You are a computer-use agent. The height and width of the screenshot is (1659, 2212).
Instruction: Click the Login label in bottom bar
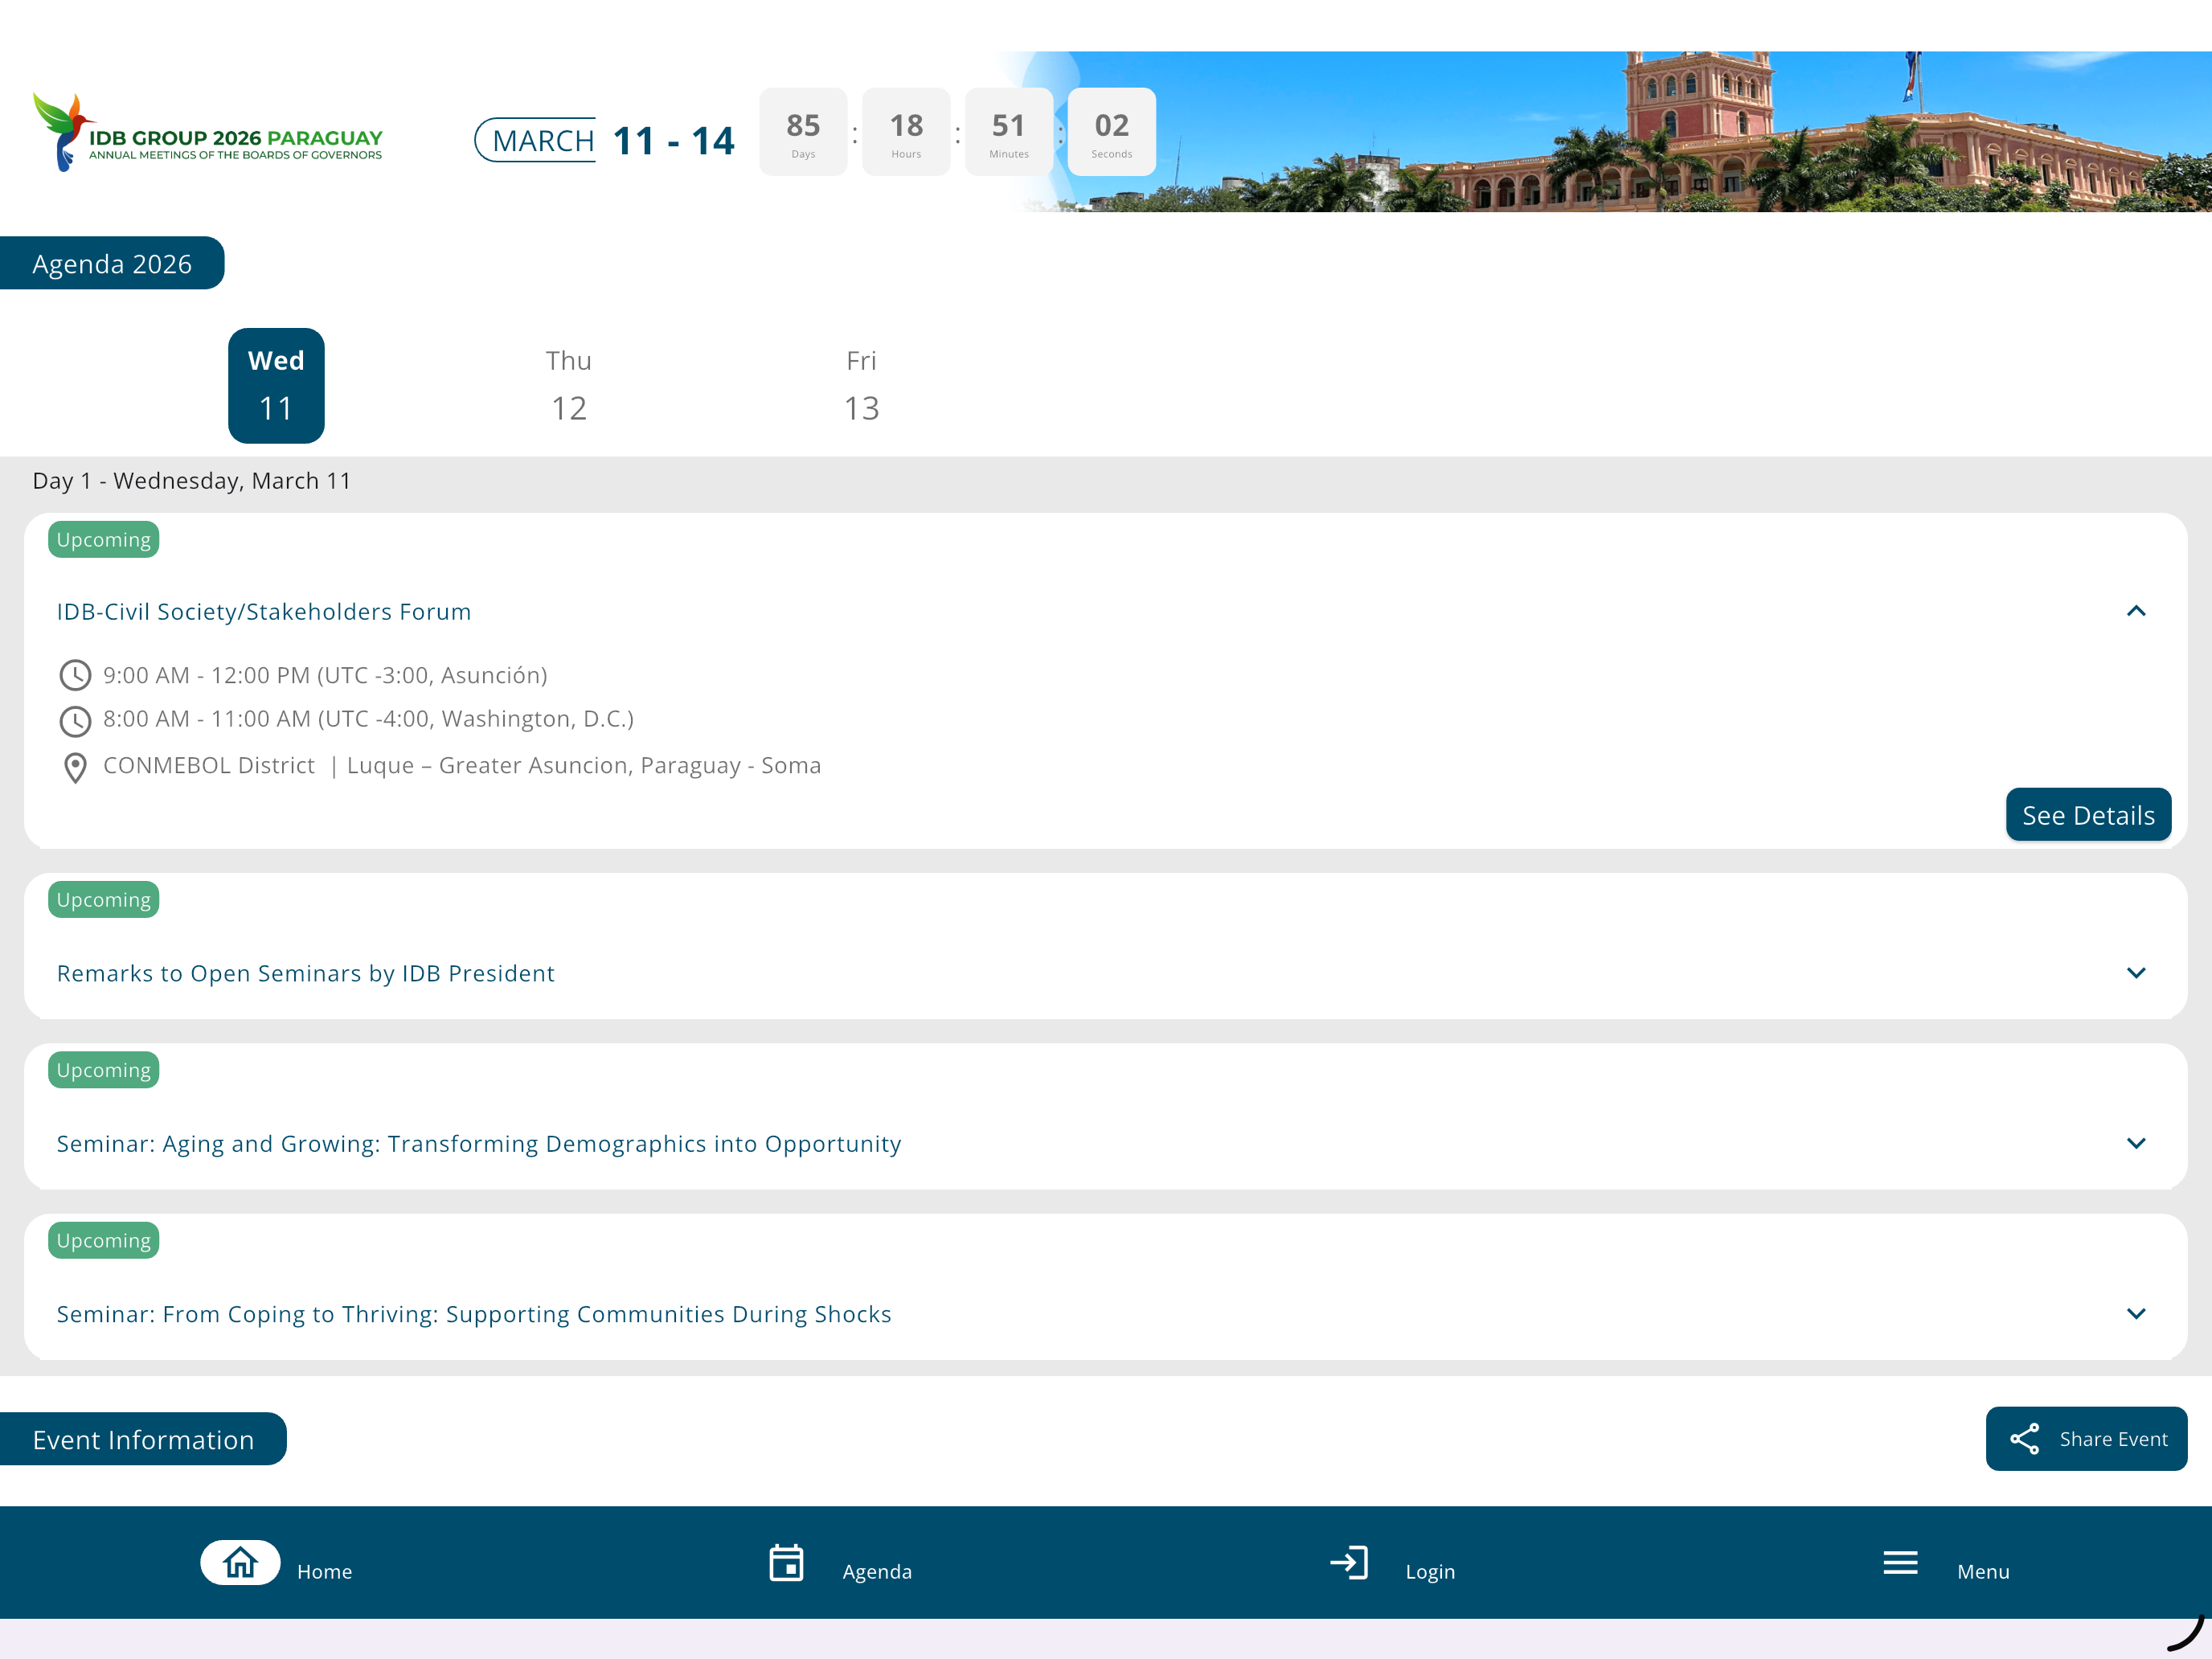click(x=1430, y=1571)
